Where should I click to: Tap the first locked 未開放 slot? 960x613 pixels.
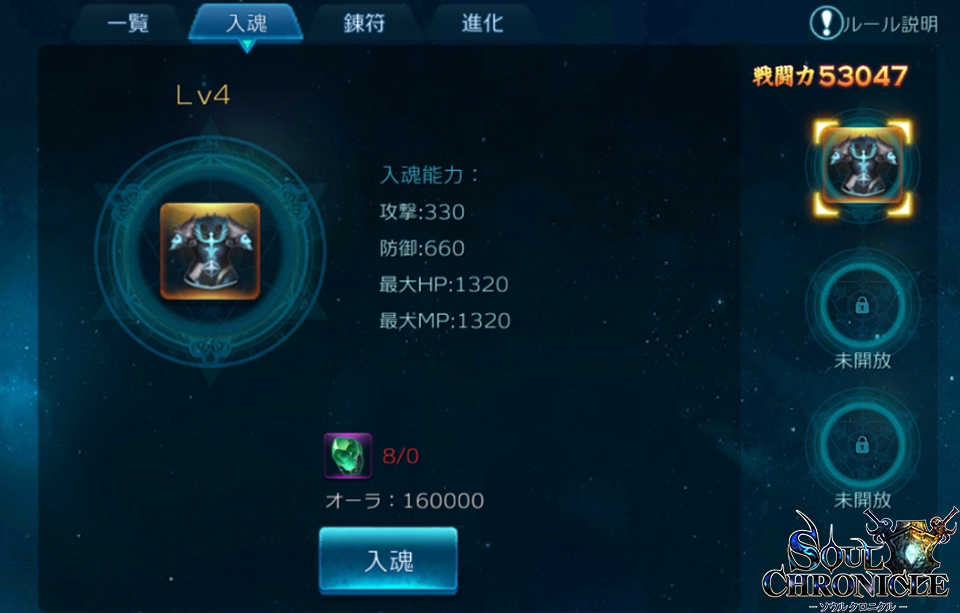coord(862,304)
